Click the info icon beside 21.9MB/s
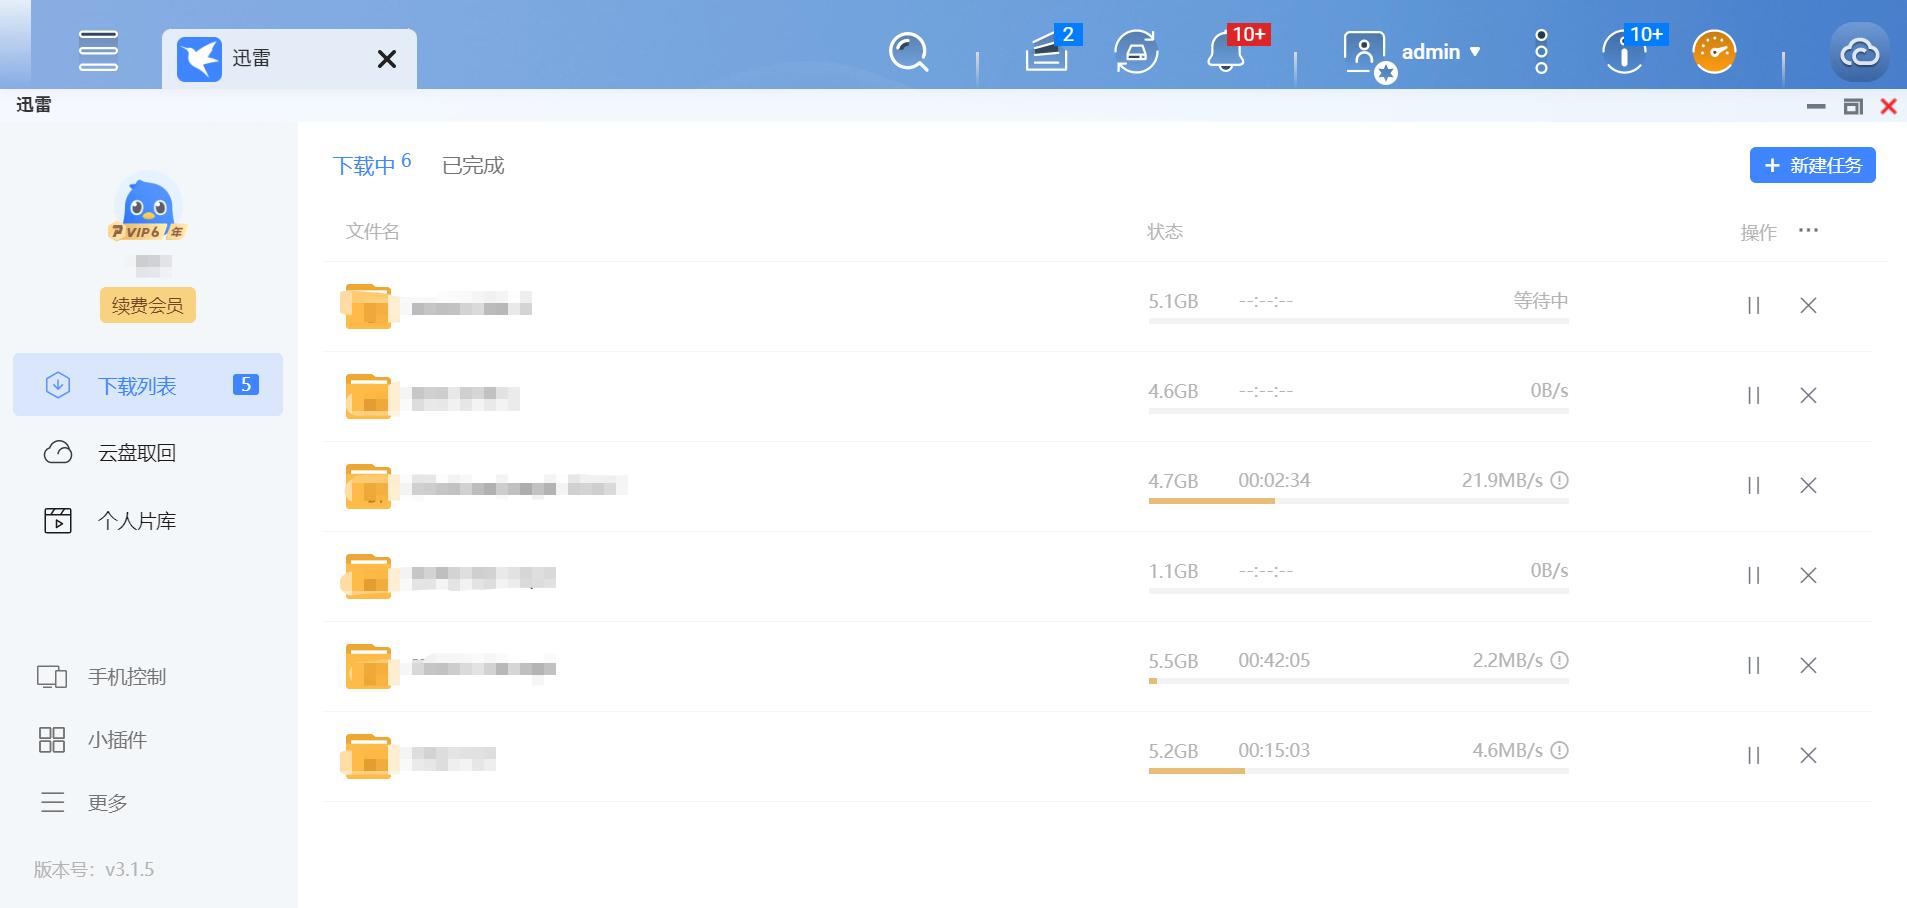Image resolution: width=1907 pixels, height=908 pixels. [x=1559, y=480]
